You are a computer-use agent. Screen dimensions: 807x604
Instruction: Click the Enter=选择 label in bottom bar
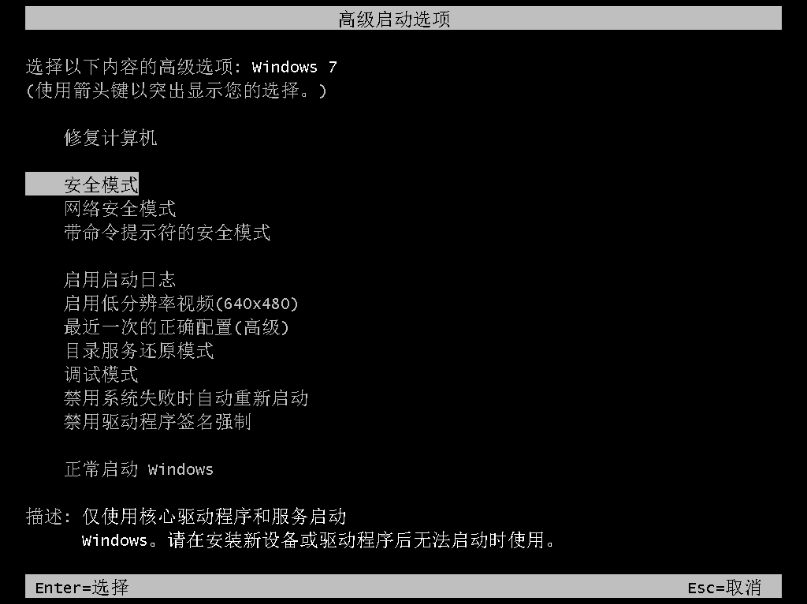pyautogui.click(x=82, y=588)
